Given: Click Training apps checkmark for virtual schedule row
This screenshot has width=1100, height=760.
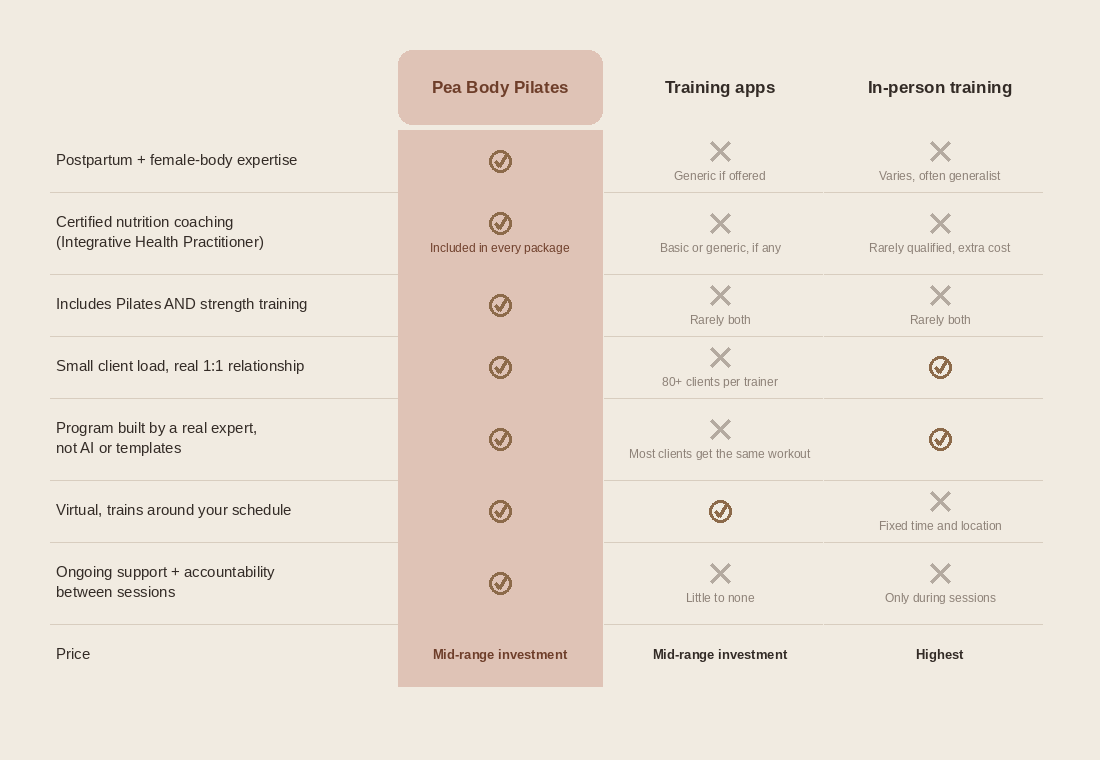Looking at the screenshot, I should pyautogui.click(x=720, y=512).
